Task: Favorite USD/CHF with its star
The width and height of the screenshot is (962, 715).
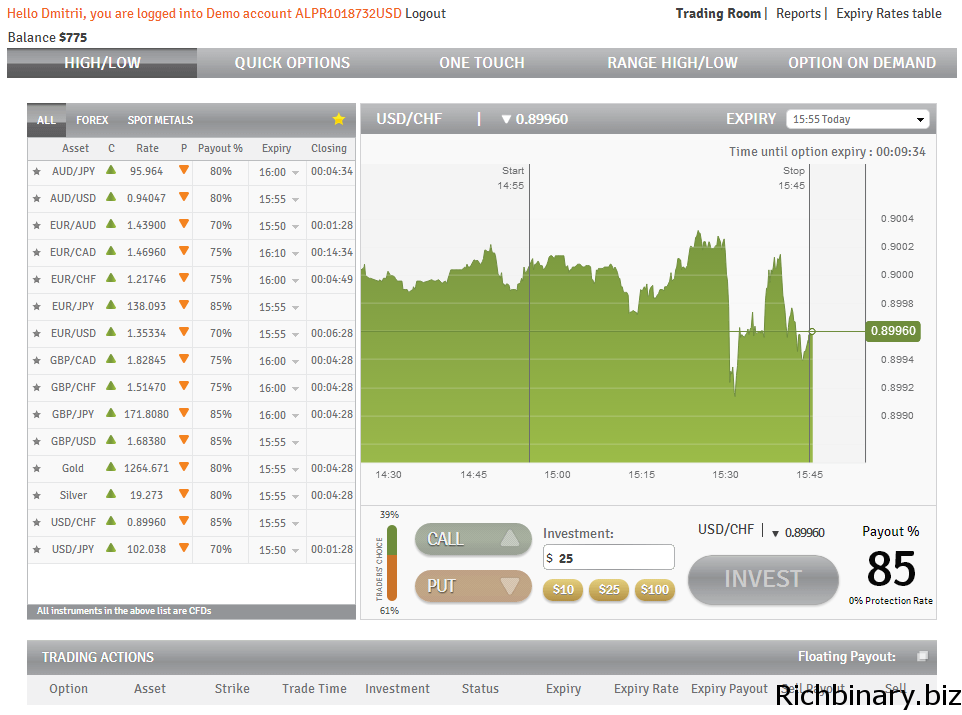Action: 37,523
